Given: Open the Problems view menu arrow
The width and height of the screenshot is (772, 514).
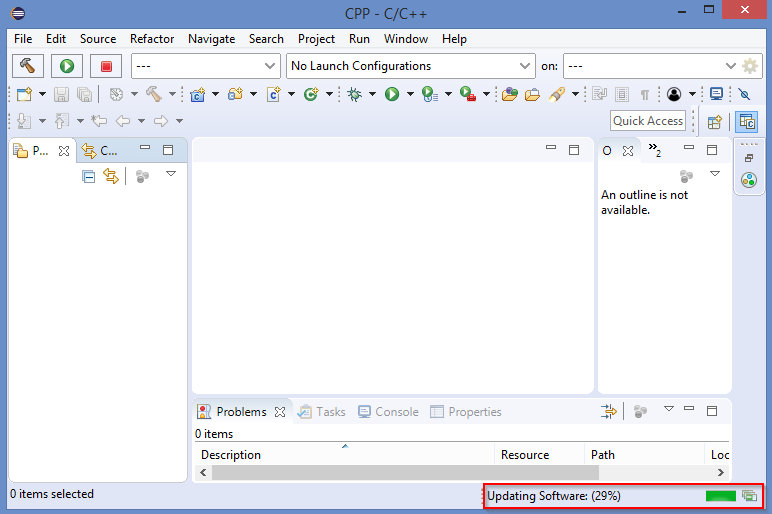Looking at the screenshot, I should (x=668, y=410).
